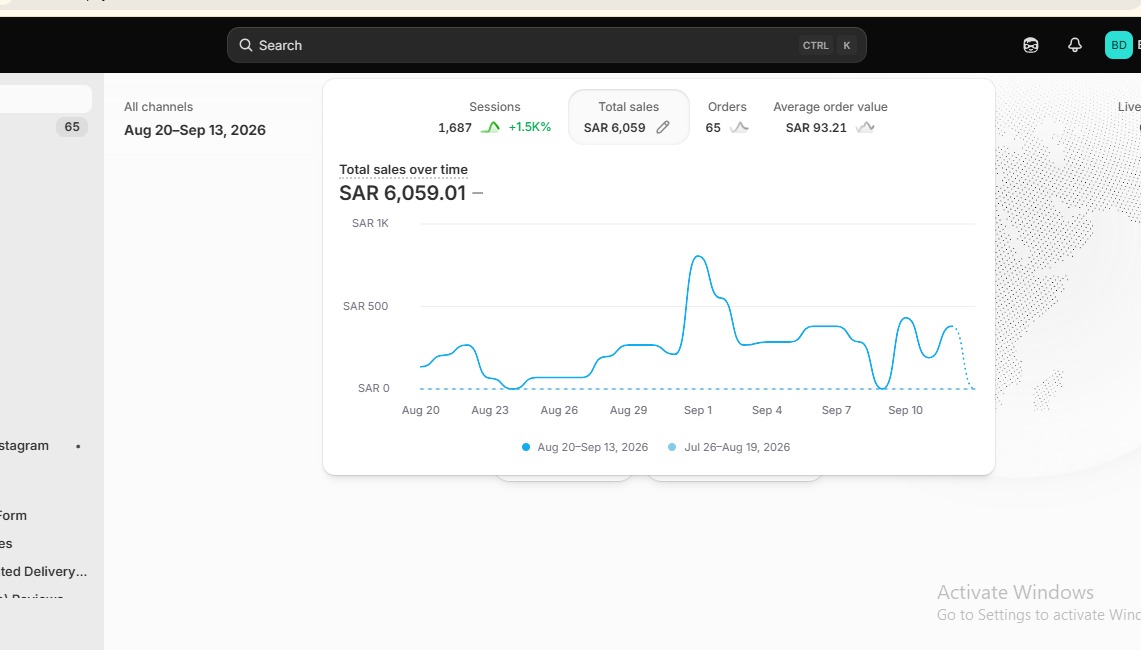Click the sales peak near Sep 1 on chart
1141x650 pixels.
(699, 256)
